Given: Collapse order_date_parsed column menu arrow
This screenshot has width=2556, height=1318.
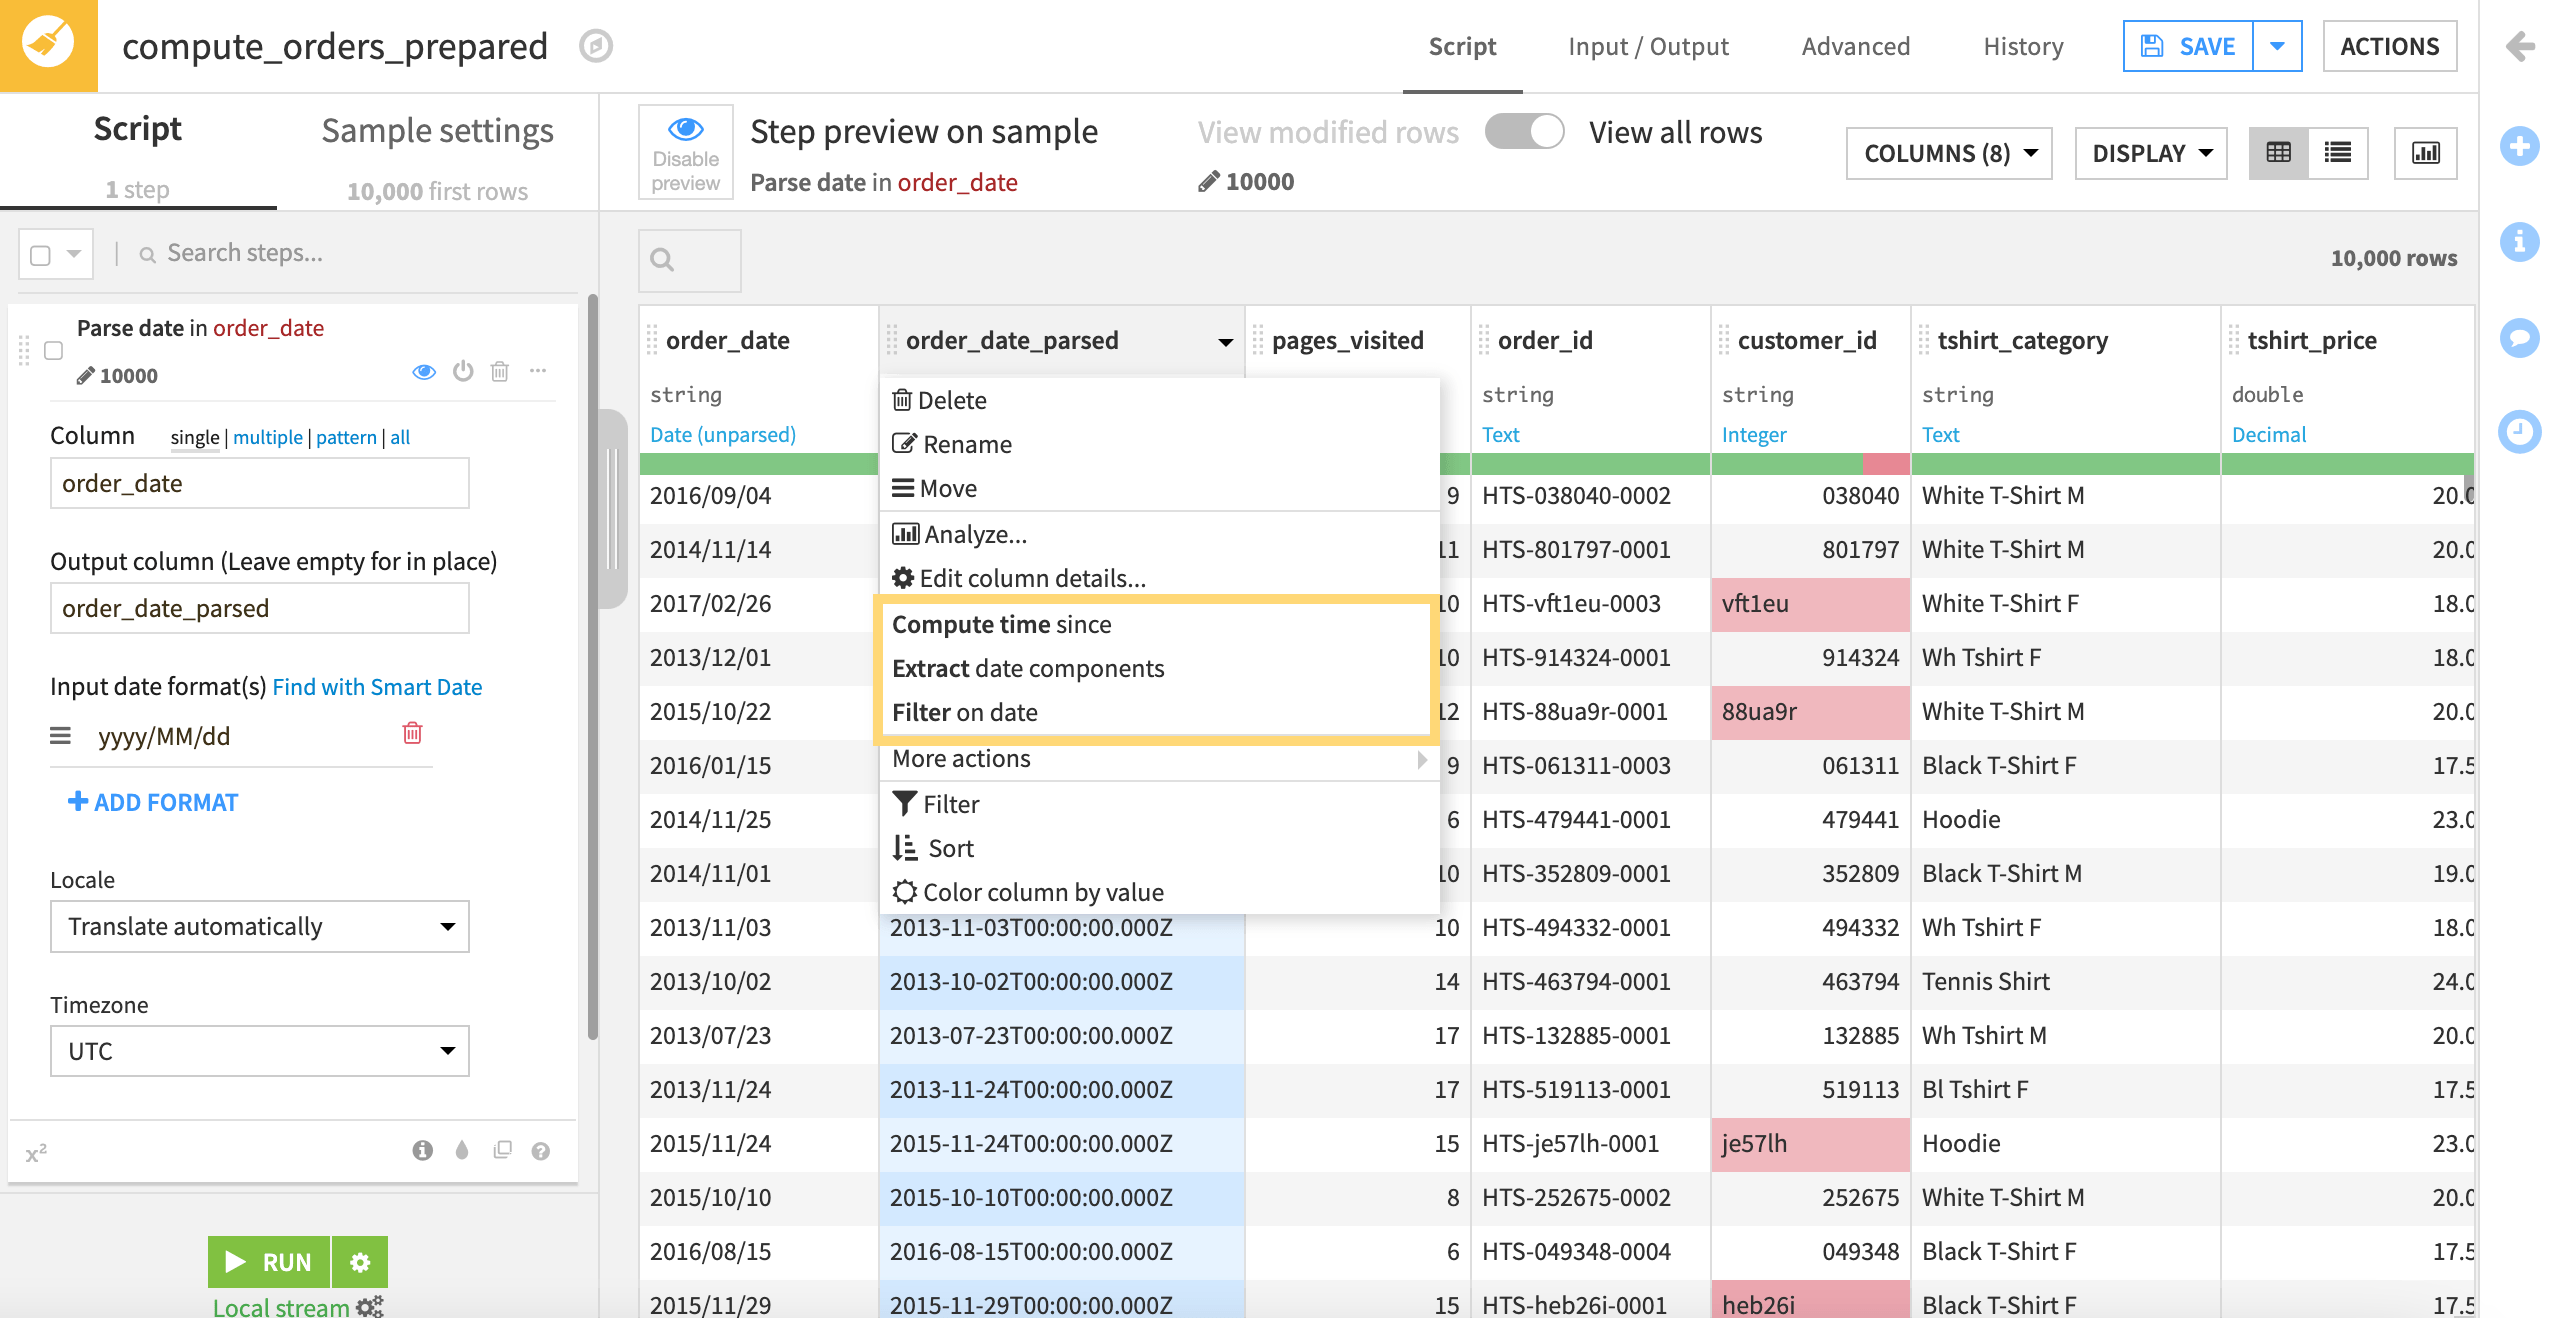Looking at the screenshot, I should coord(1225,342).
